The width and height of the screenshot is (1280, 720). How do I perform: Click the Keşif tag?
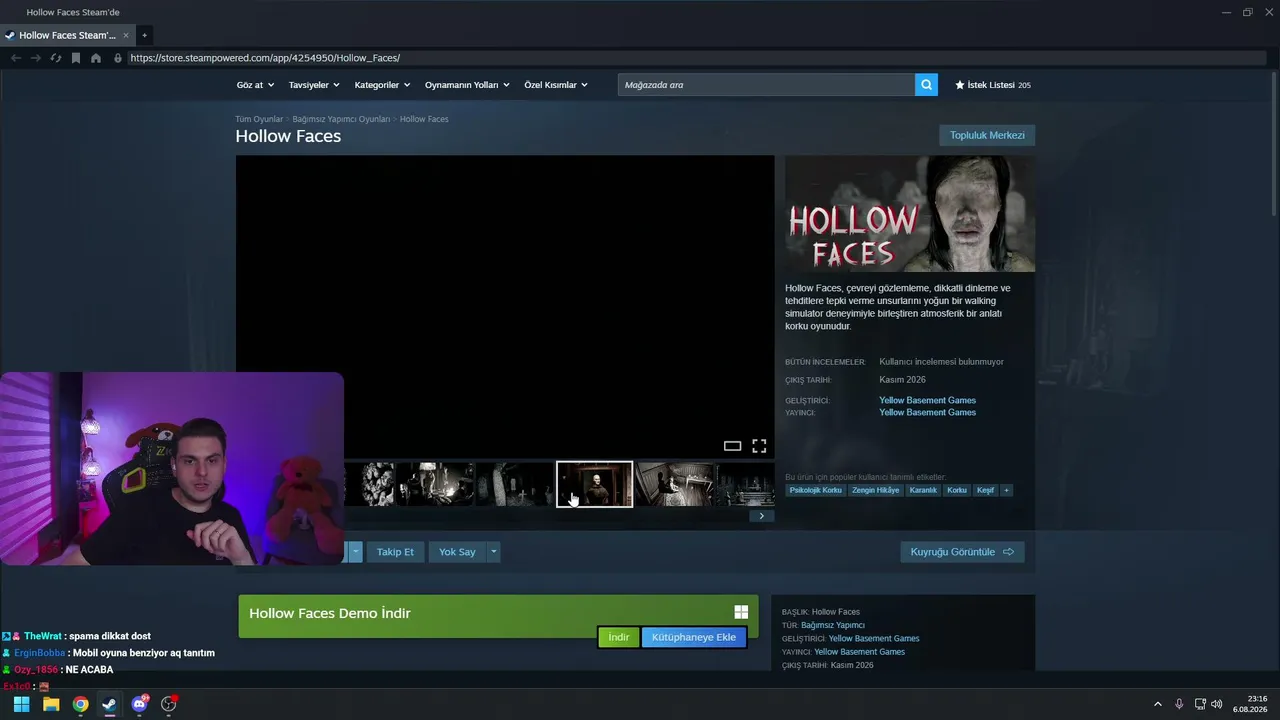tap(986, 490)
